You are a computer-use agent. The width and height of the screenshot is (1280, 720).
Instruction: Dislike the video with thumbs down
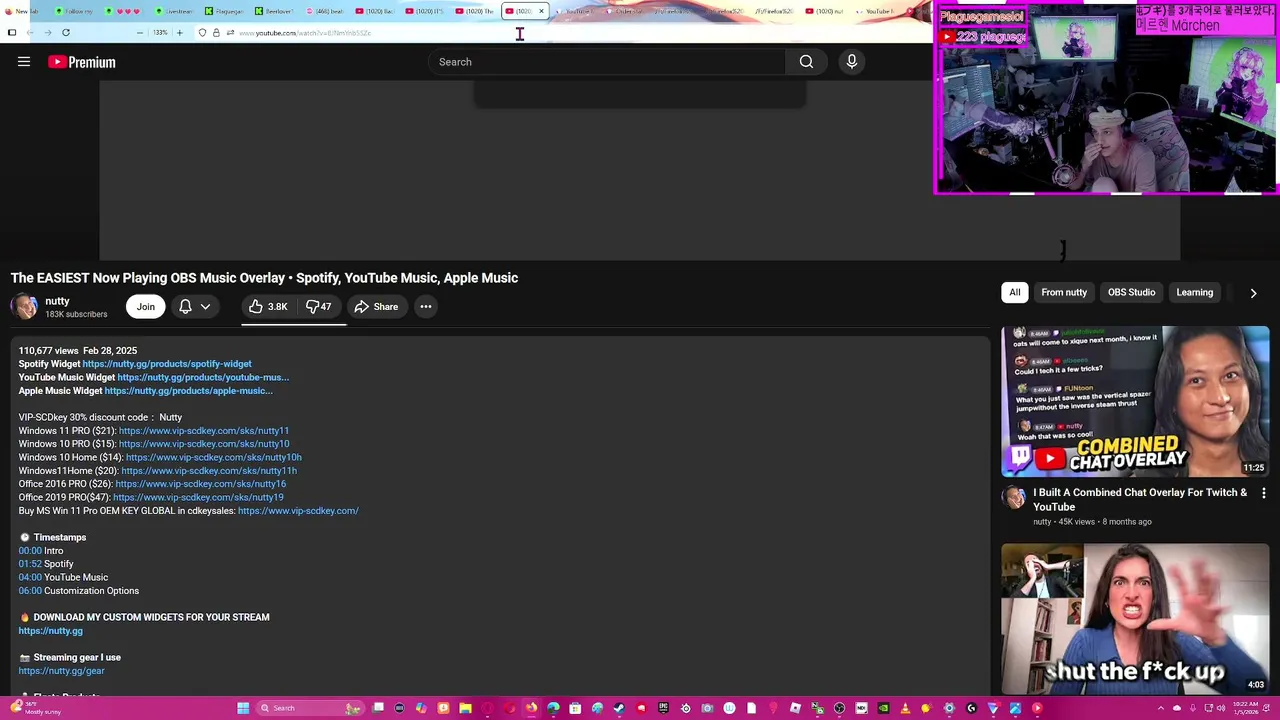point(319,307)
